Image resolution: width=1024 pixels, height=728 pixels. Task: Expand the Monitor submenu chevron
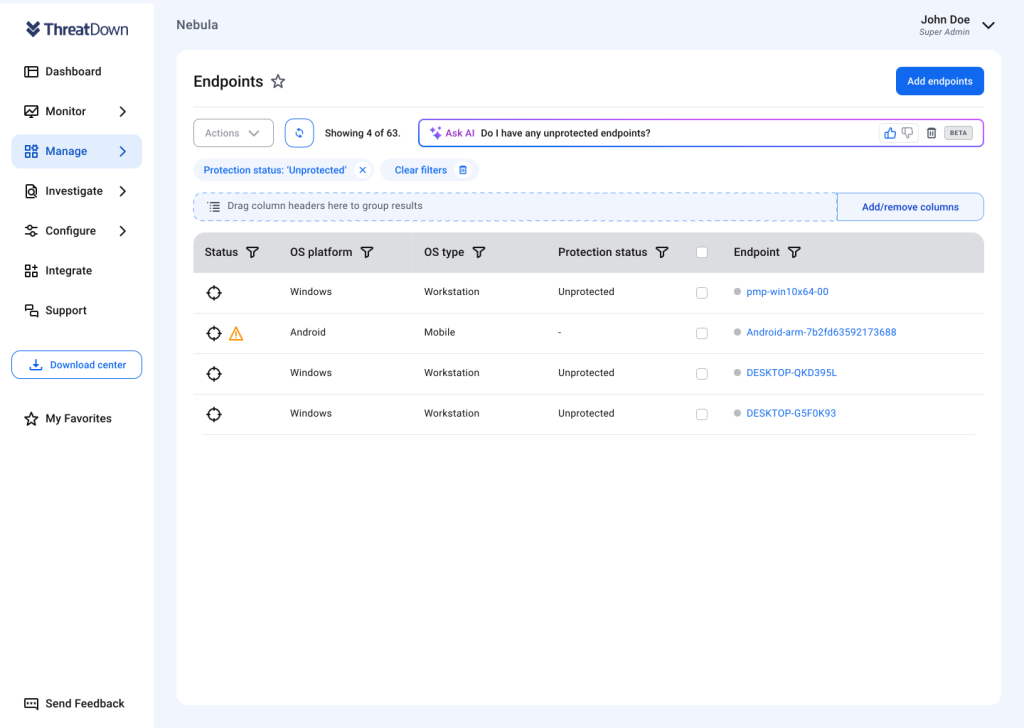(123, 112)
